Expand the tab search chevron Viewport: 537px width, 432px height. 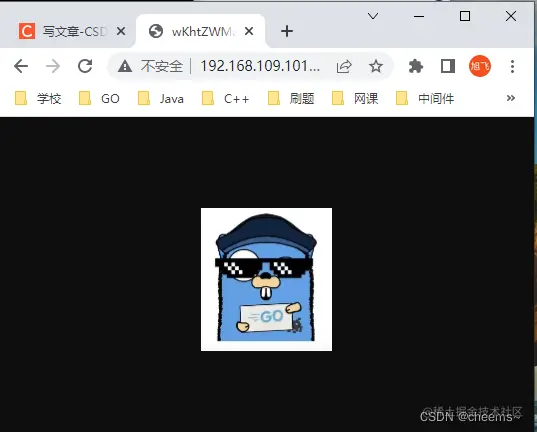[x=373, y=16]
